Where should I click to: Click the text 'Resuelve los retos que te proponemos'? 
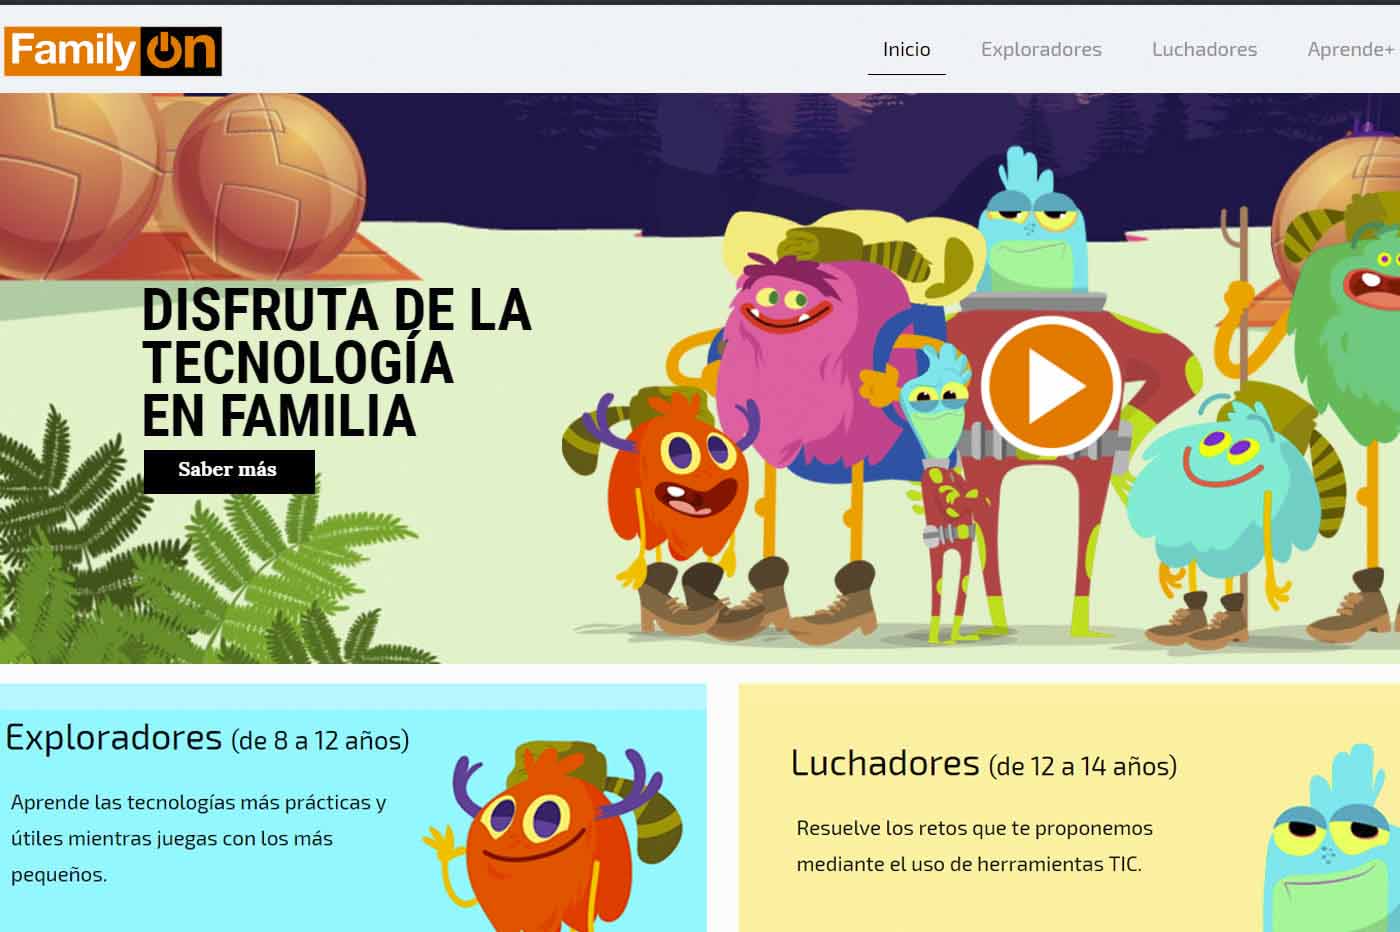(x=974, y=828)
